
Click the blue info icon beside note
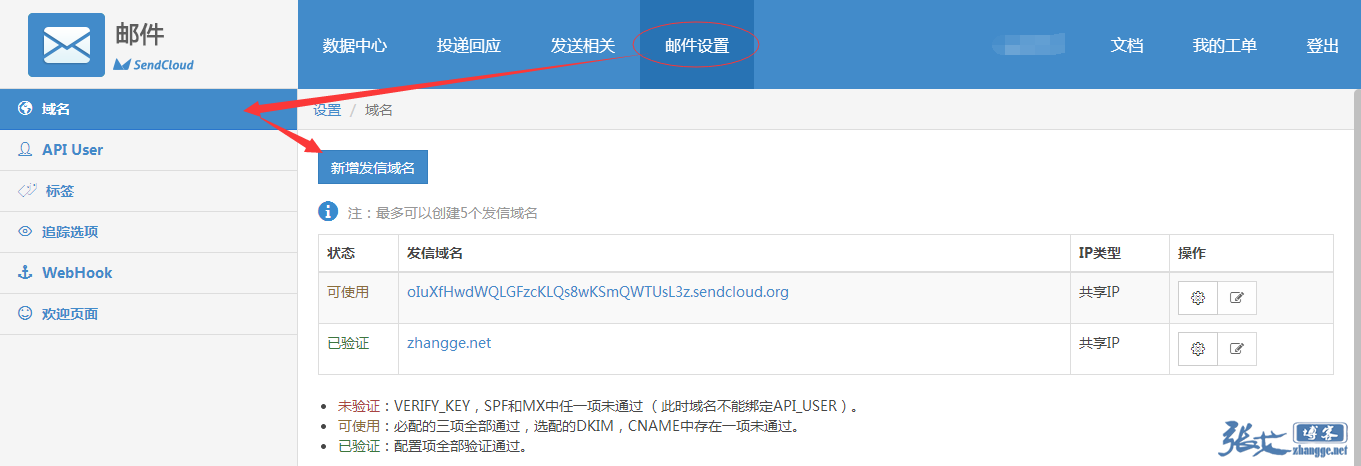point(327,212)
